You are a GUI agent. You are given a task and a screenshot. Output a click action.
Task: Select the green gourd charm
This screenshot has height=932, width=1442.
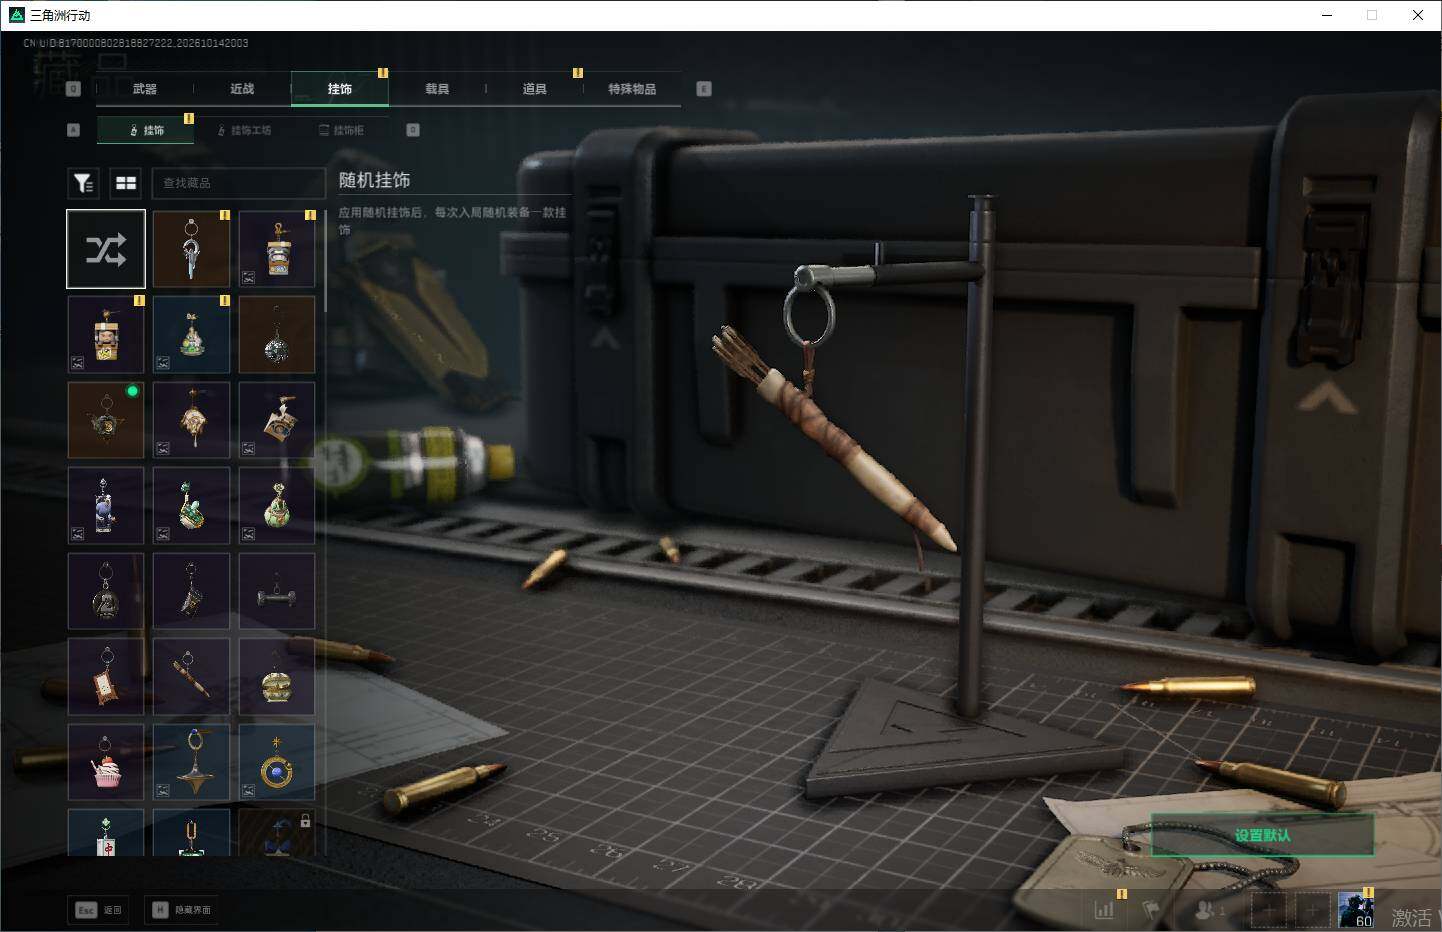pos(277,506)
